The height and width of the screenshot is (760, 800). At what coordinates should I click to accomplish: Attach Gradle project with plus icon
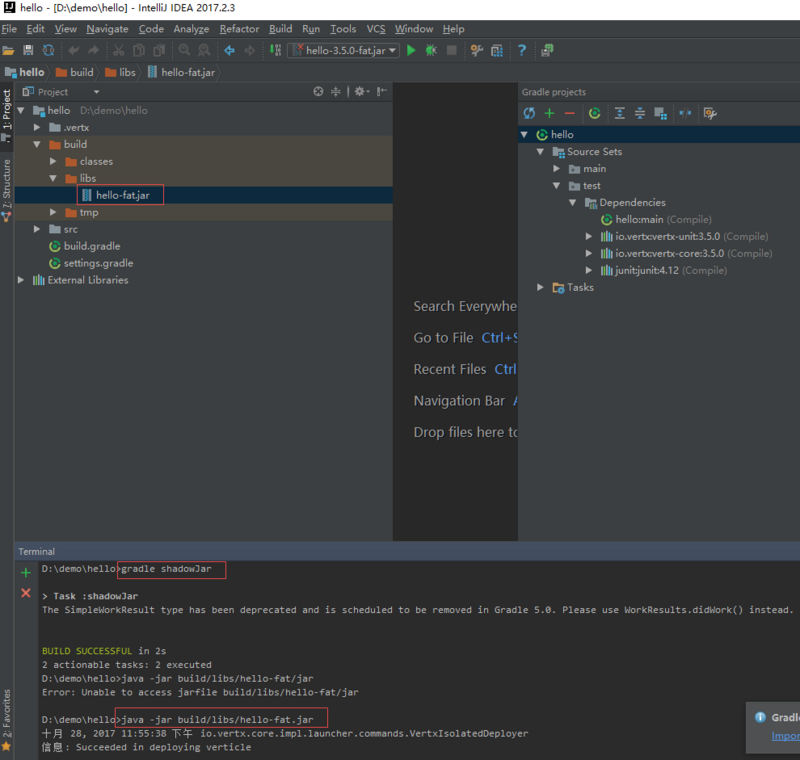pos(549,113)
